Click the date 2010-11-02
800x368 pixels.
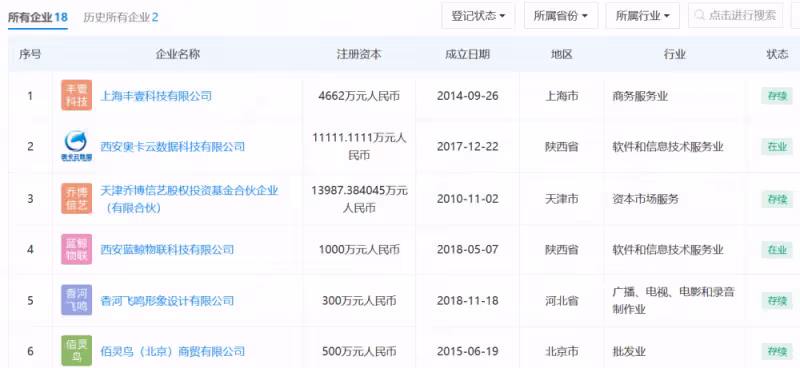tap(467, 199)
